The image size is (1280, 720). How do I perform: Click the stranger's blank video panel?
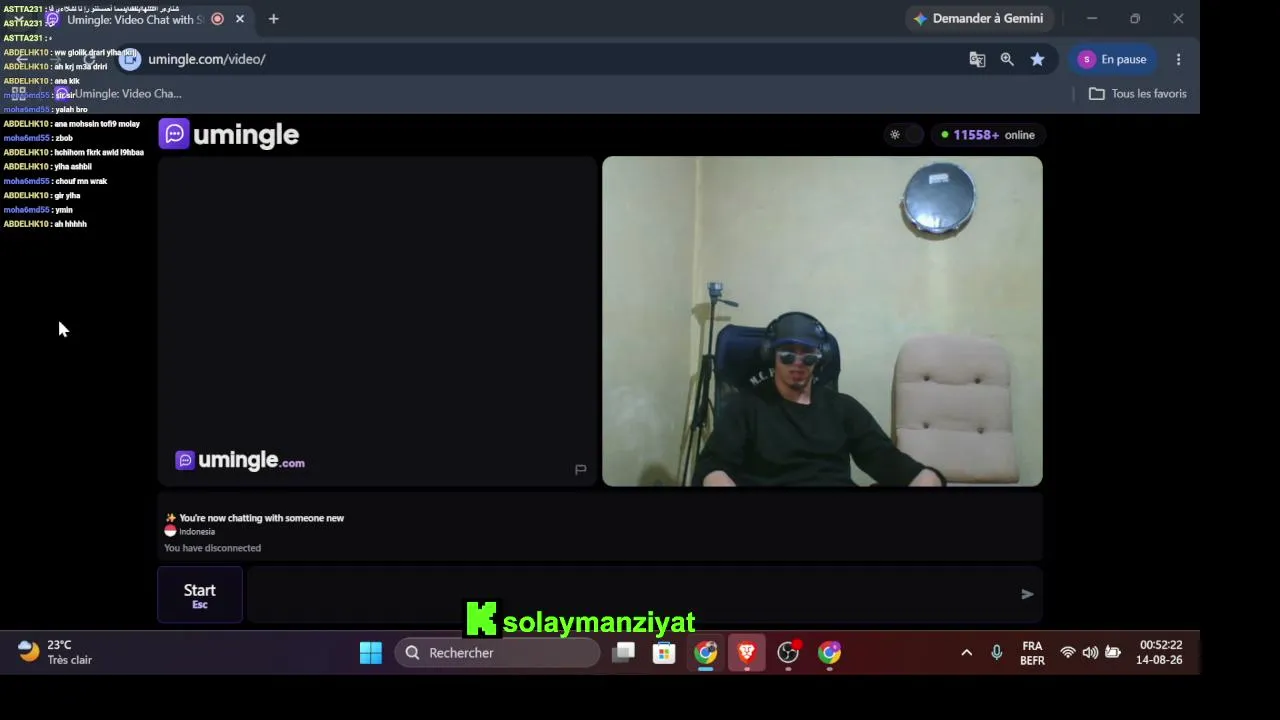[377, 321]
